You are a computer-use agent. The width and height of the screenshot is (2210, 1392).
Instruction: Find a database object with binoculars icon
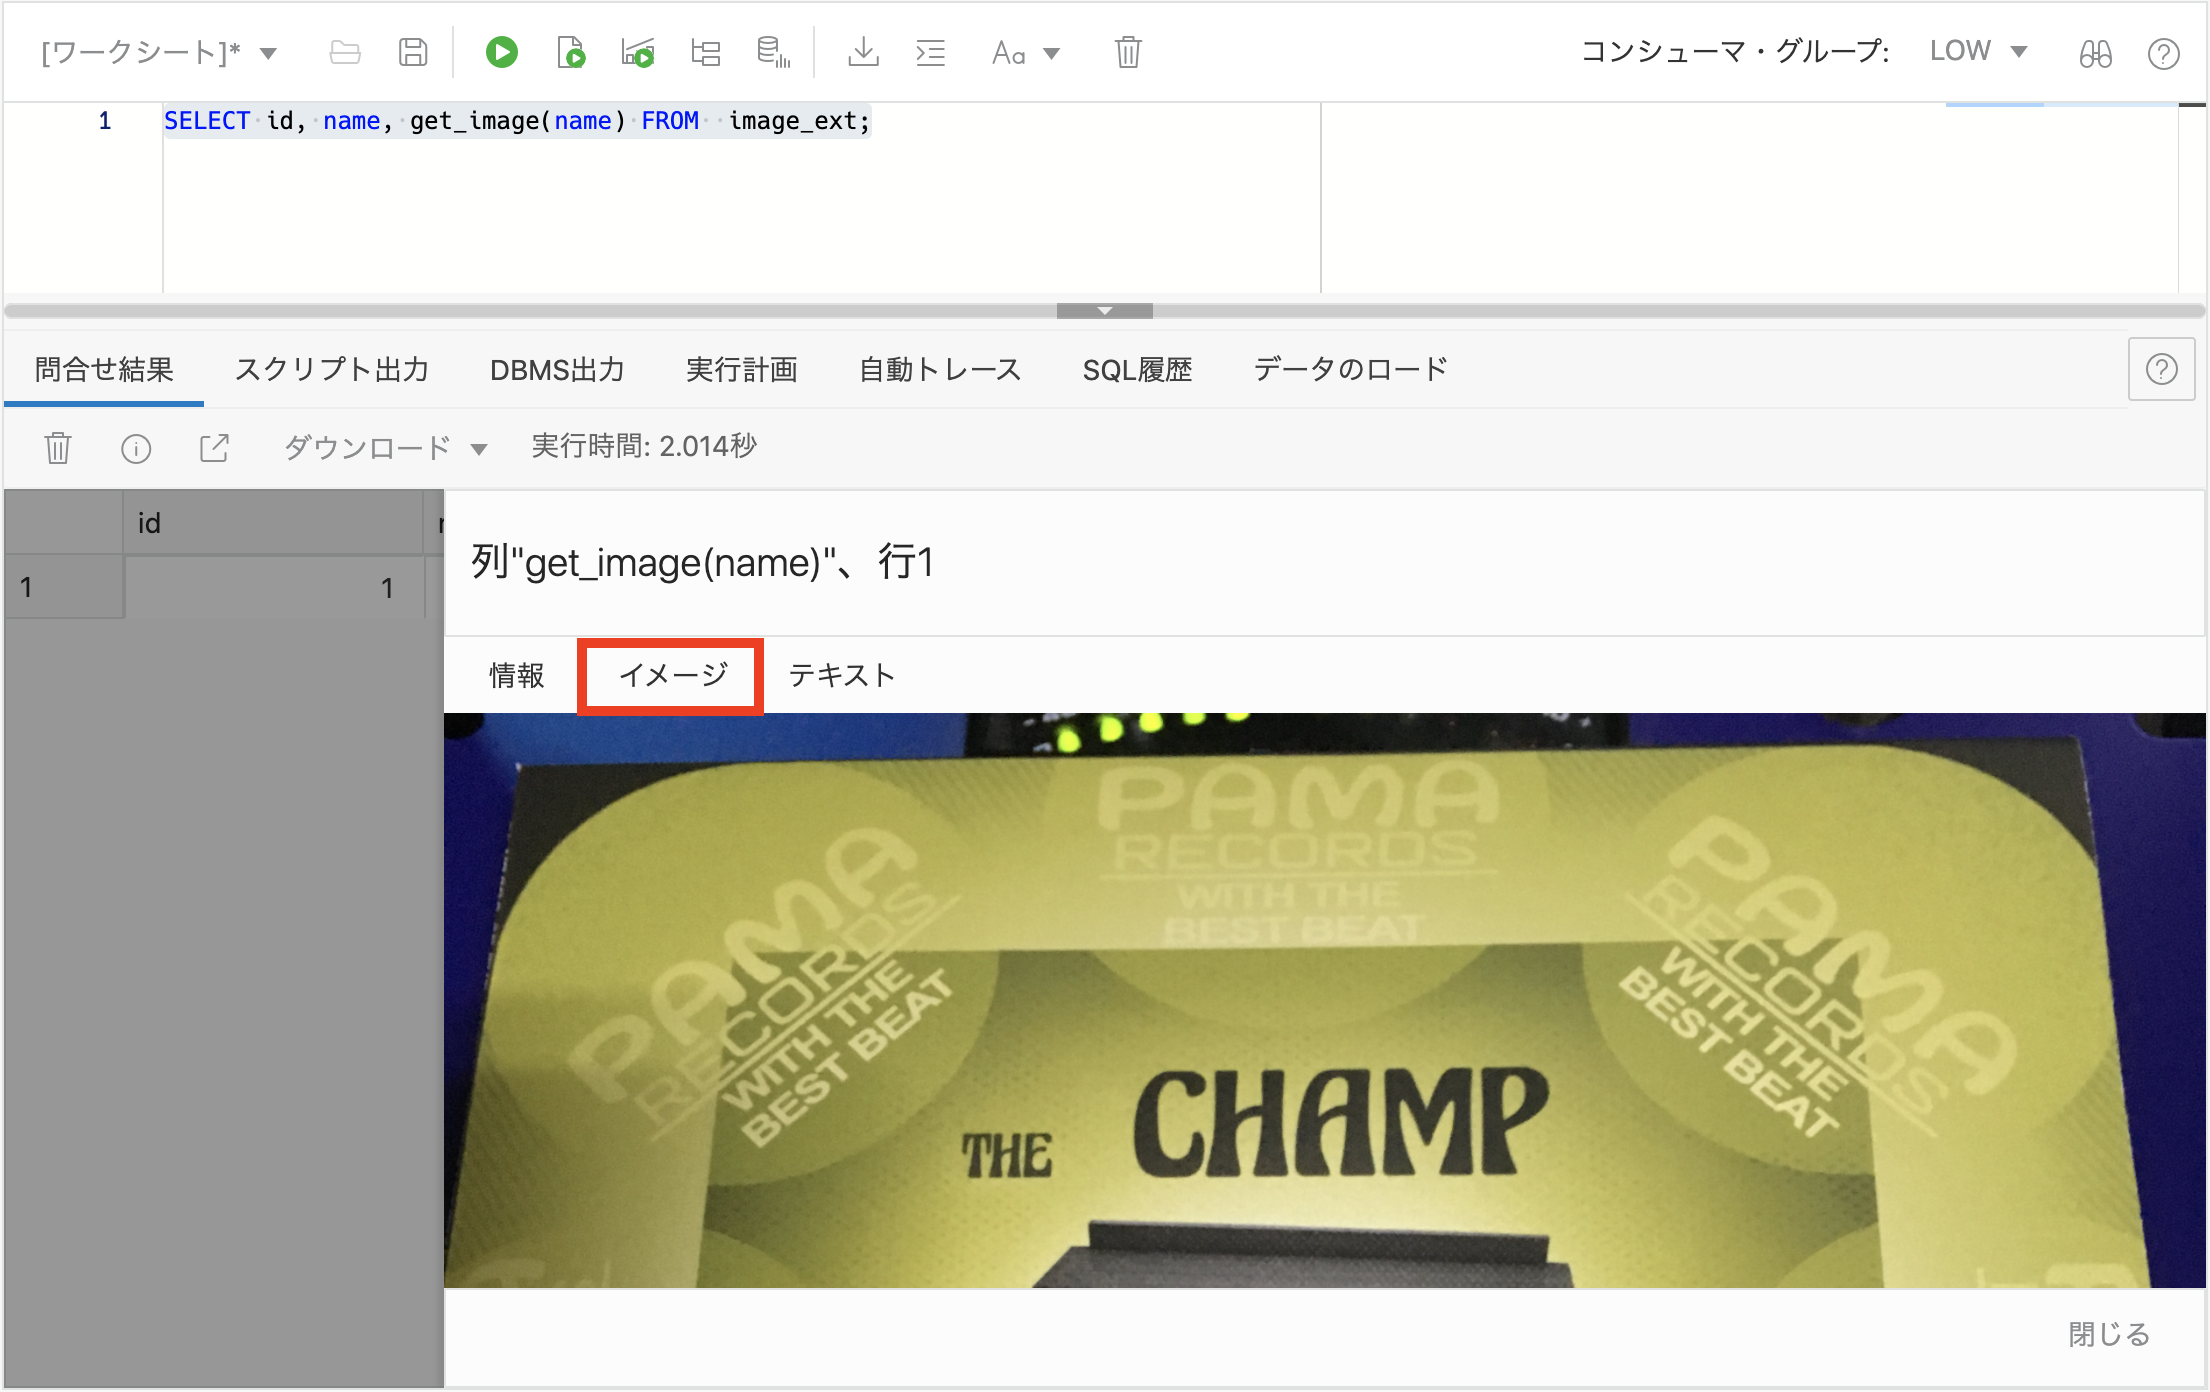2095,52
